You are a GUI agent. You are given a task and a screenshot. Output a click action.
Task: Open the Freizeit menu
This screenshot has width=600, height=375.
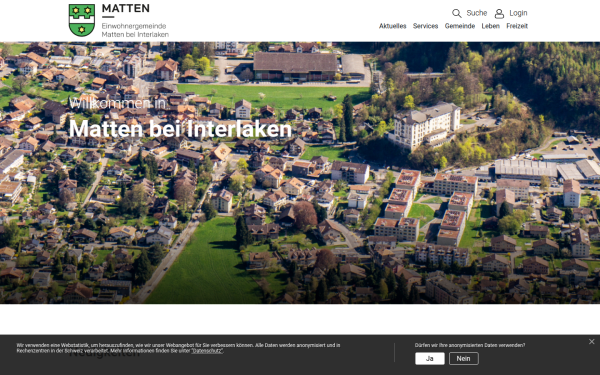[517, 26]
